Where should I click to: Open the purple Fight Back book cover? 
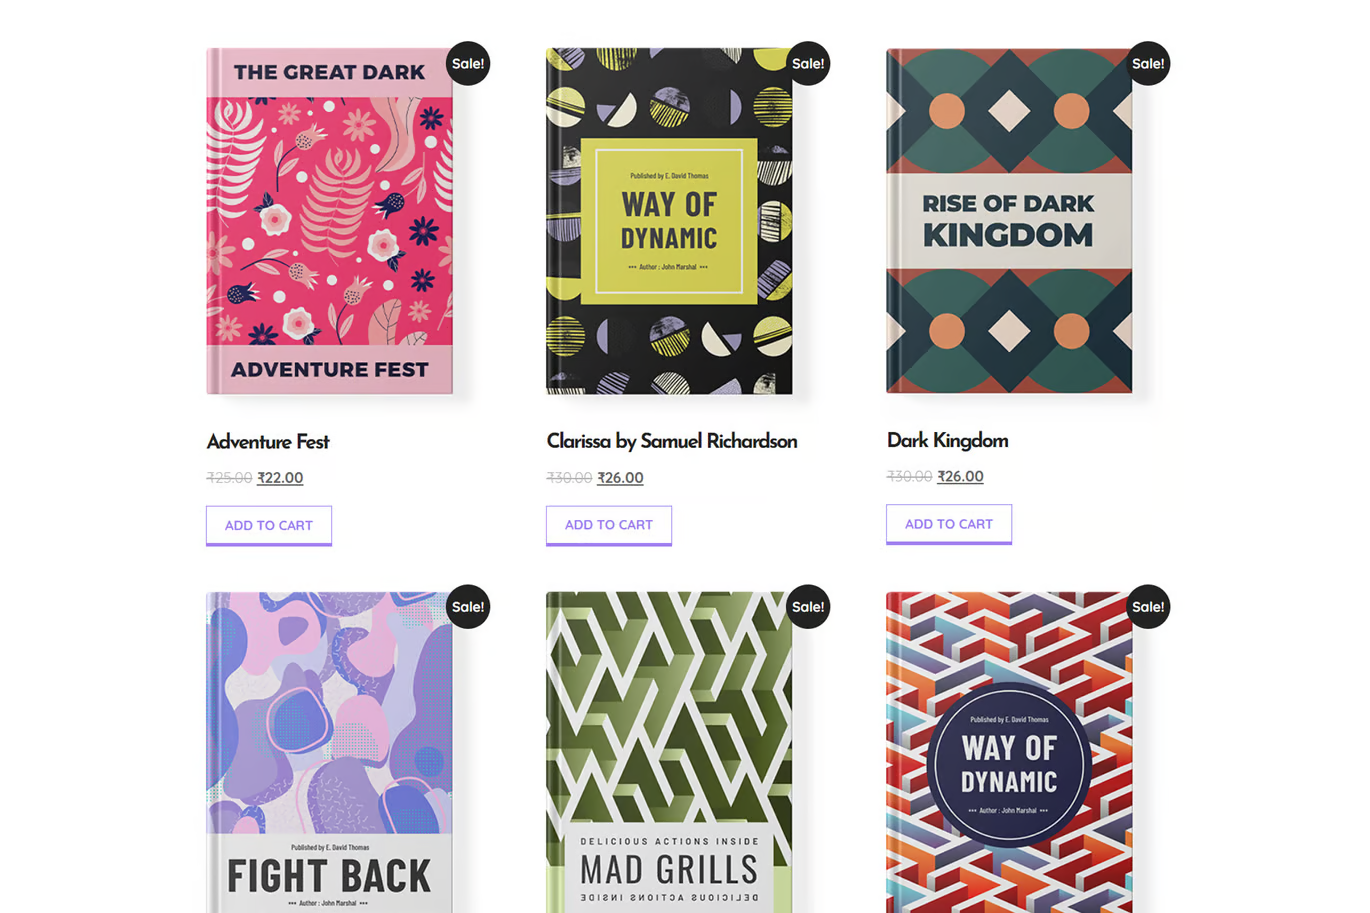(330, 752)
